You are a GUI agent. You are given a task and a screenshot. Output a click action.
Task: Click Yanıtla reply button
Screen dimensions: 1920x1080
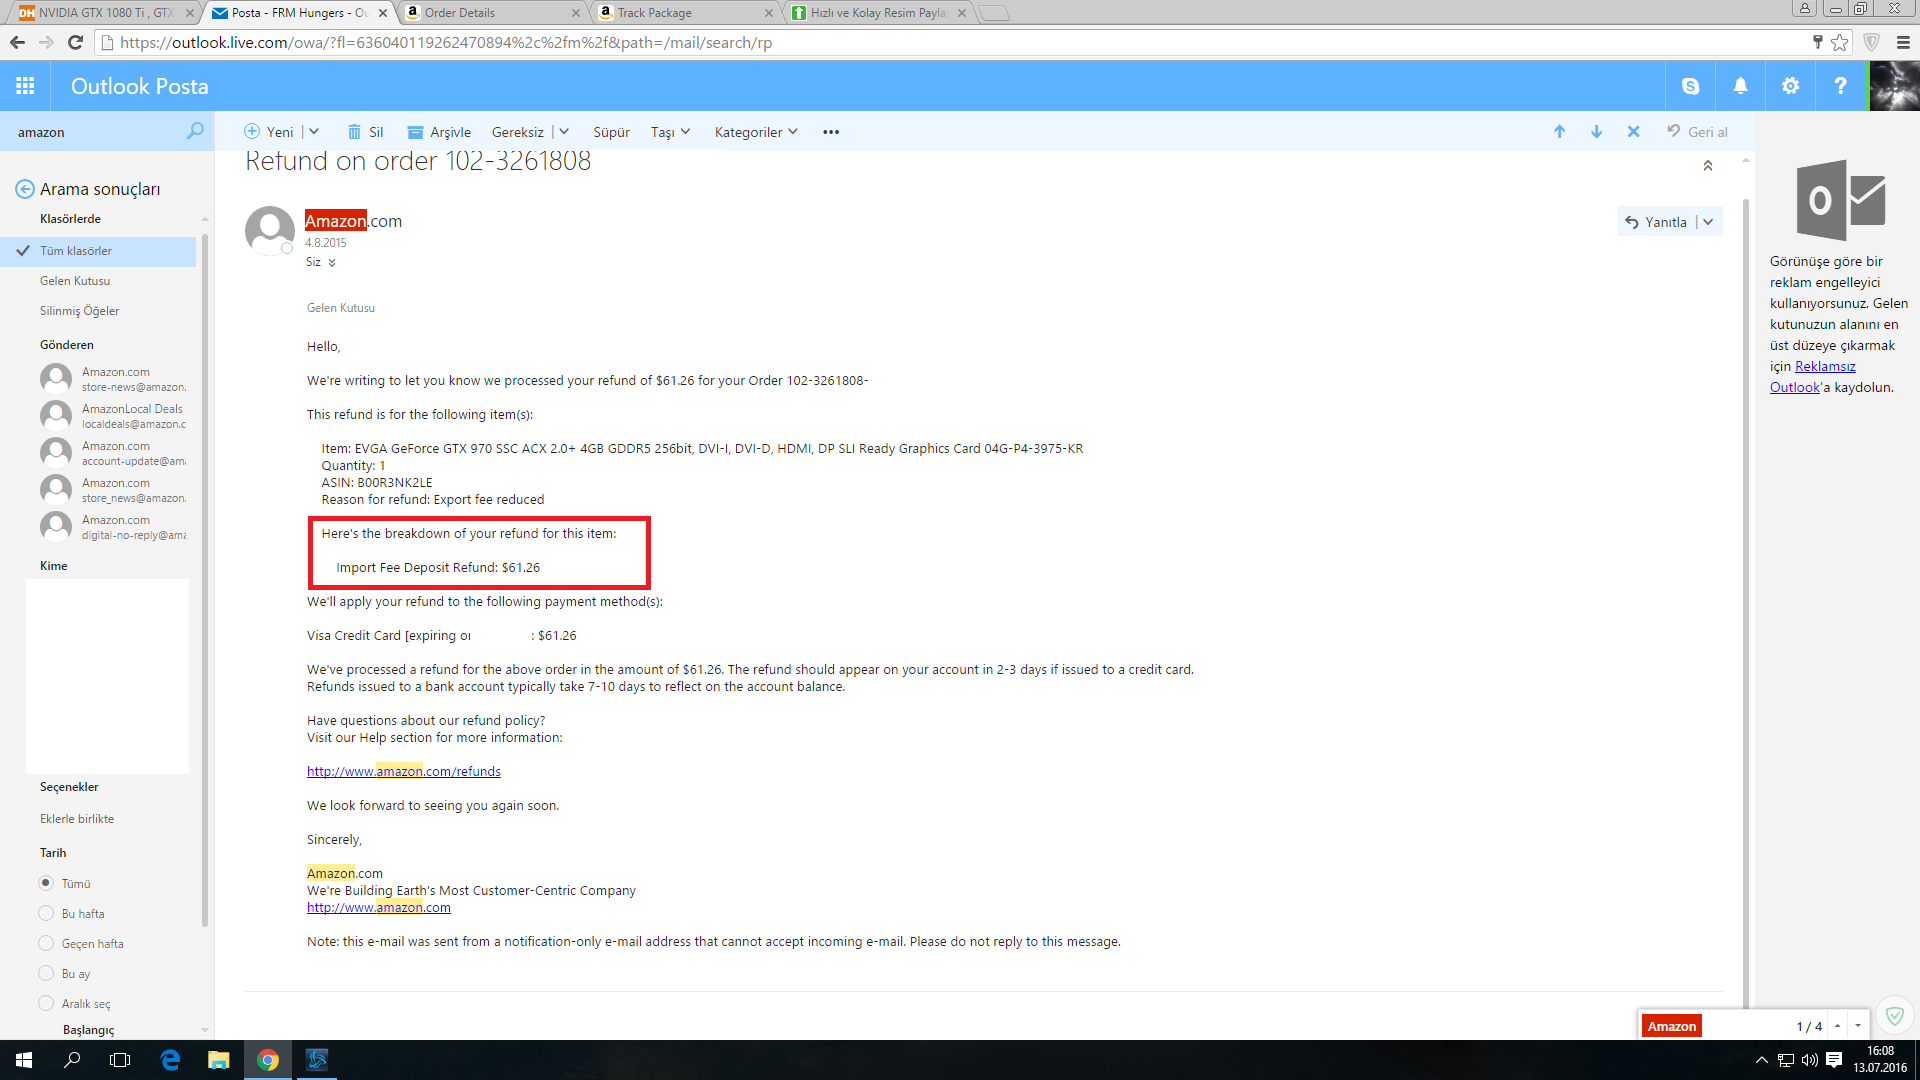click(1656, 222)
